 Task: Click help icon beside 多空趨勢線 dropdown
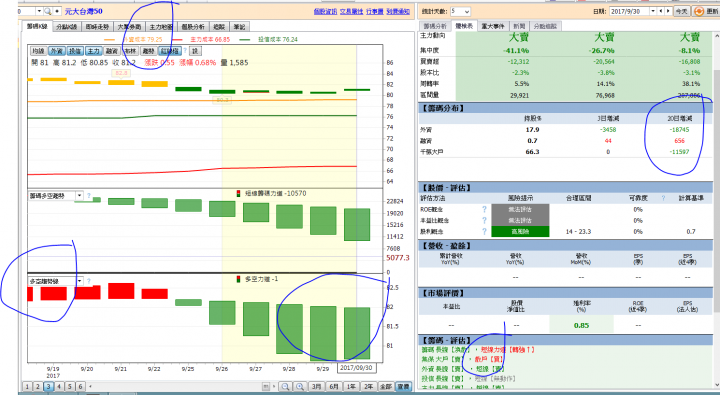point(89,281)
